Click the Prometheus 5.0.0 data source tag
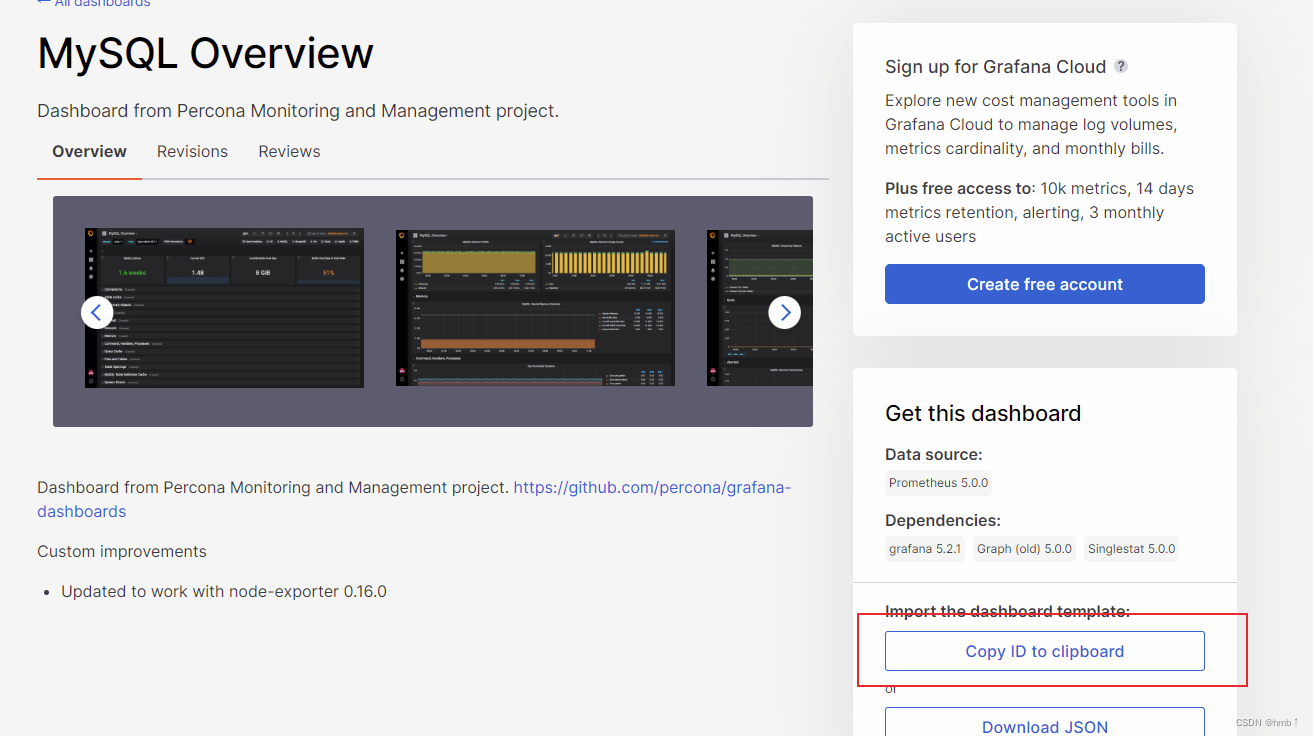 938,483
